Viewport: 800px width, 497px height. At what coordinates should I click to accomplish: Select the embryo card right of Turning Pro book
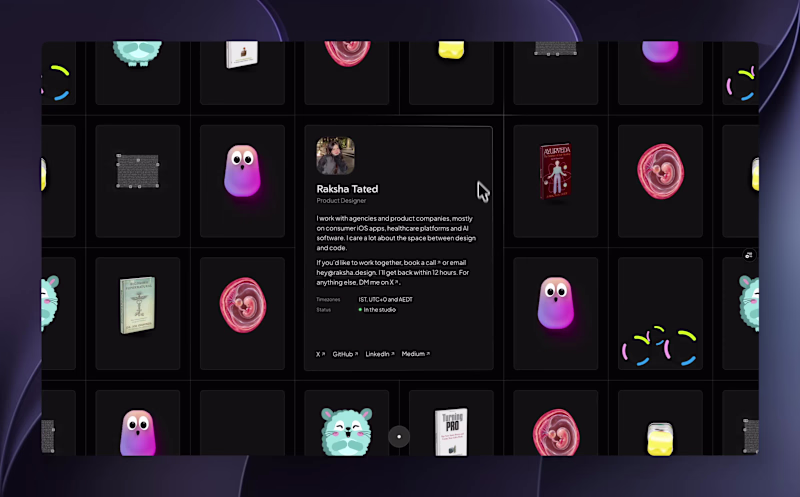point(556,423)
